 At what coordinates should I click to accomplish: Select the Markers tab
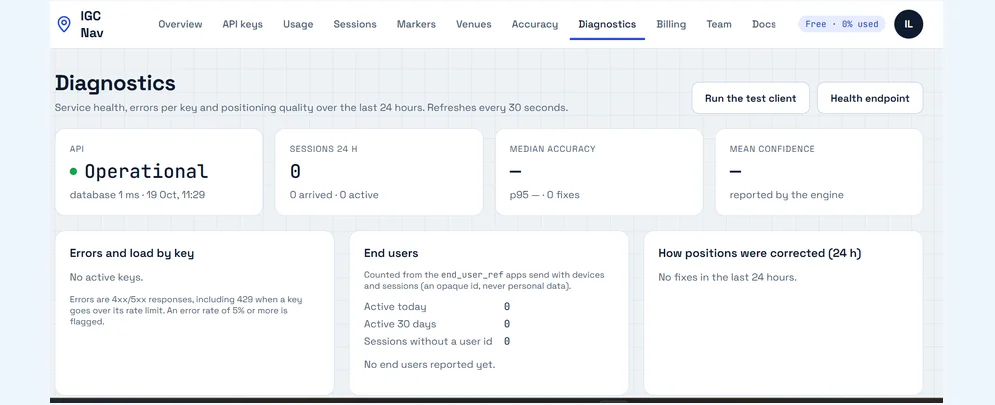416,24
